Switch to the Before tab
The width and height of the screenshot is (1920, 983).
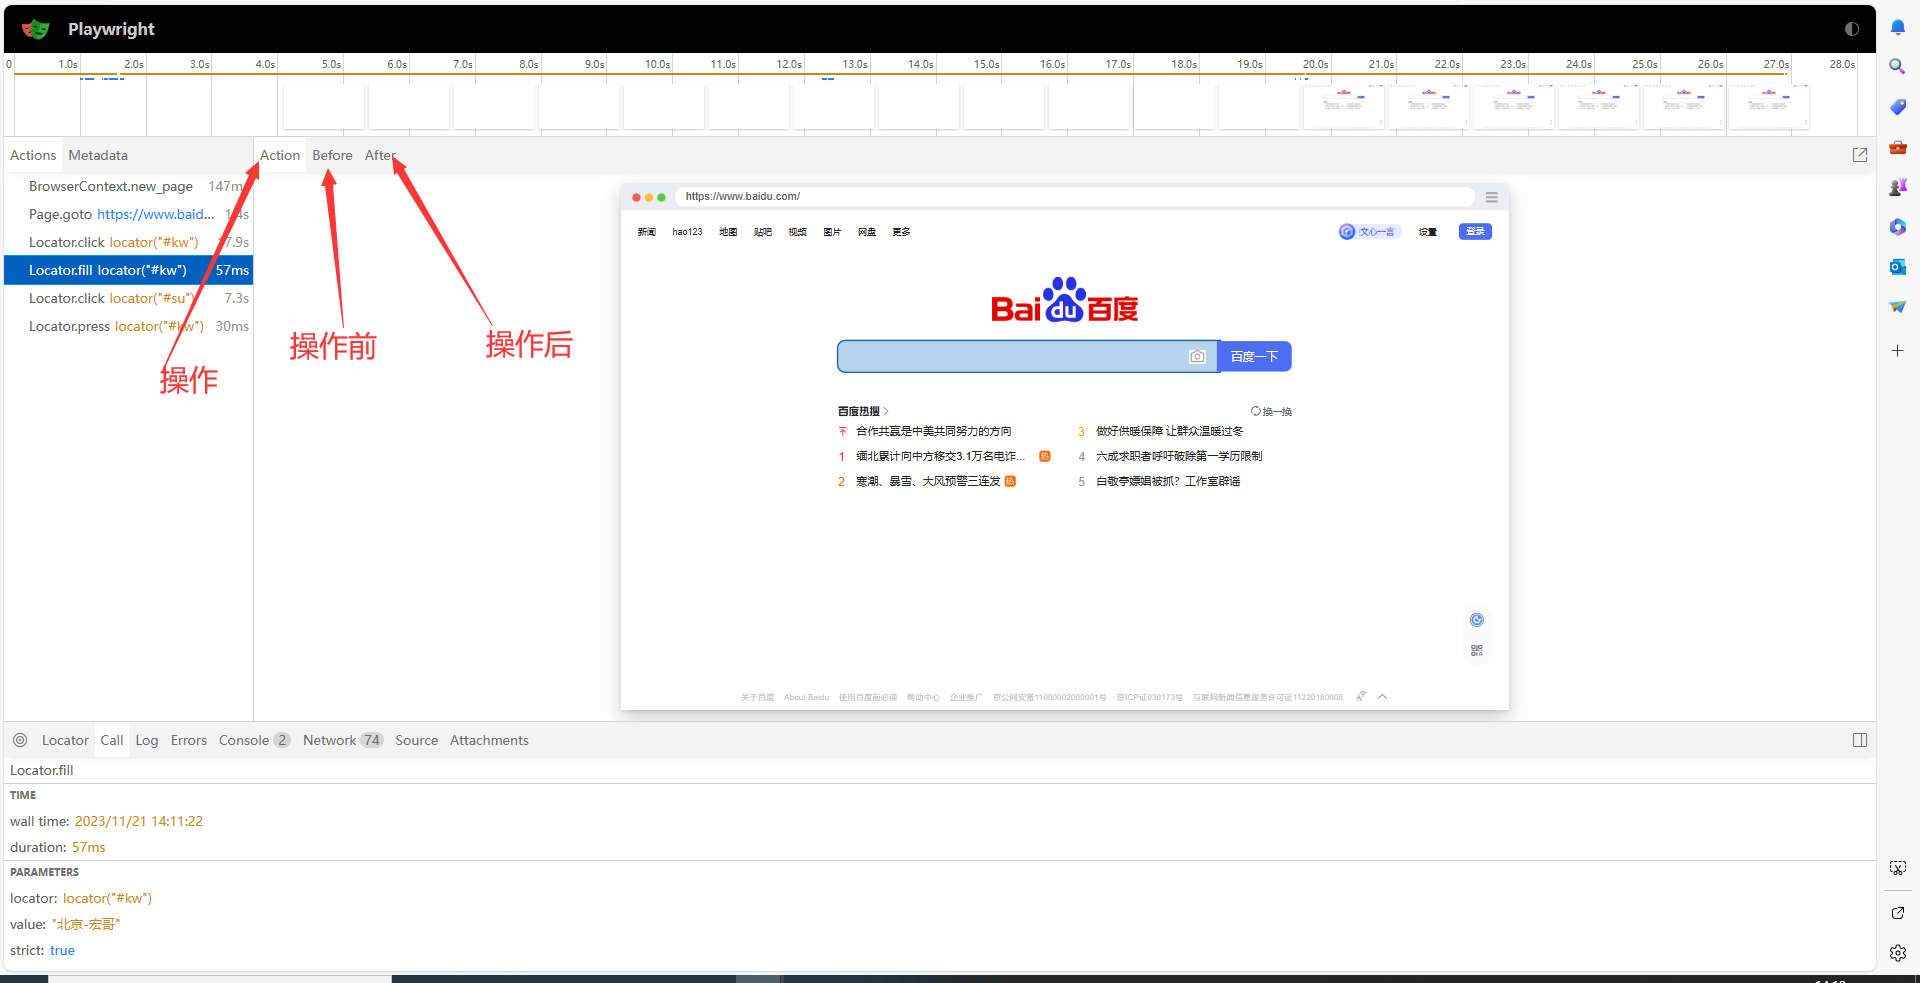click(x=332, y=155)
